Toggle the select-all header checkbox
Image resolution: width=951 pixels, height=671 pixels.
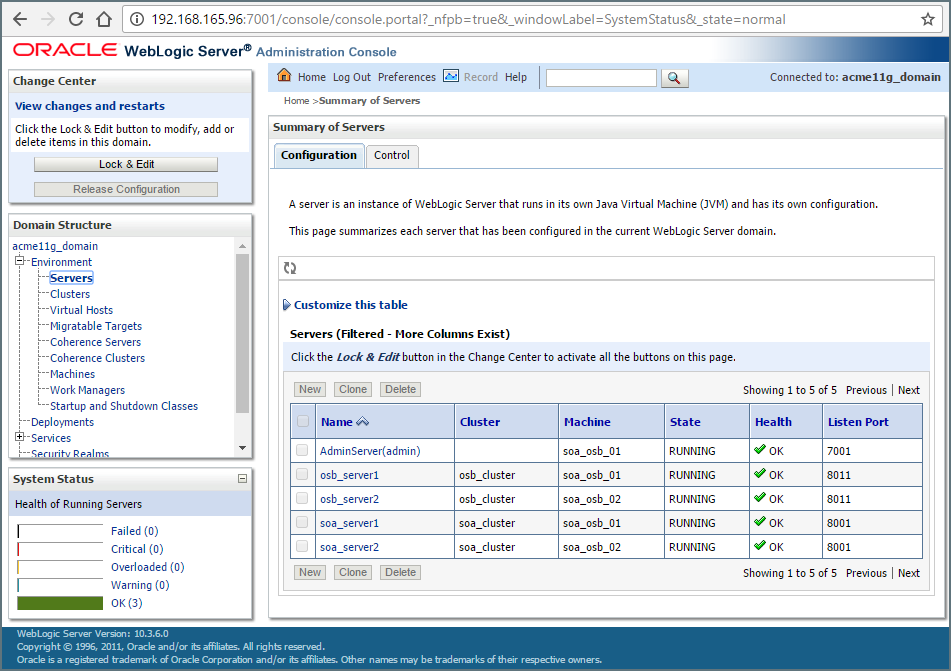pyautogui.click(x=303, y=422)
